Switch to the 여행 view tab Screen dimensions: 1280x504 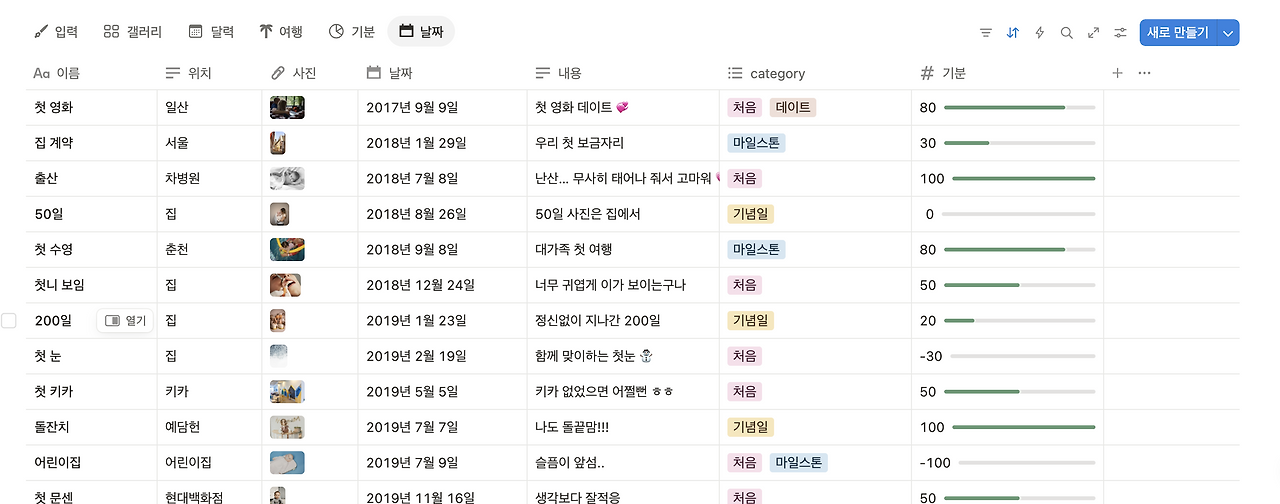coord(281,32)
